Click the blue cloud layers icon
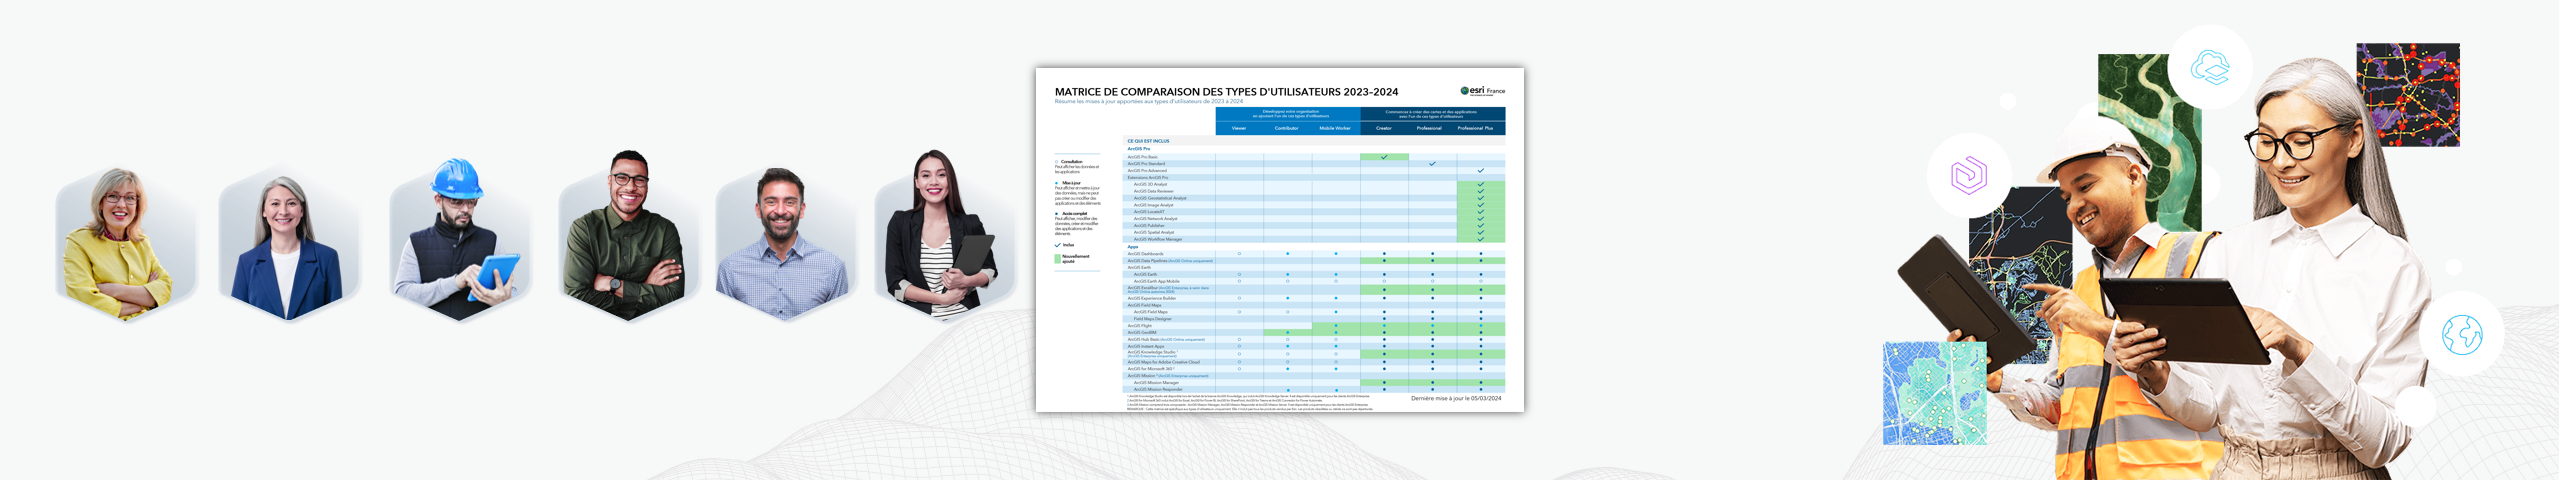The height and width of the screenshot is (480, 2559). 2209,68
